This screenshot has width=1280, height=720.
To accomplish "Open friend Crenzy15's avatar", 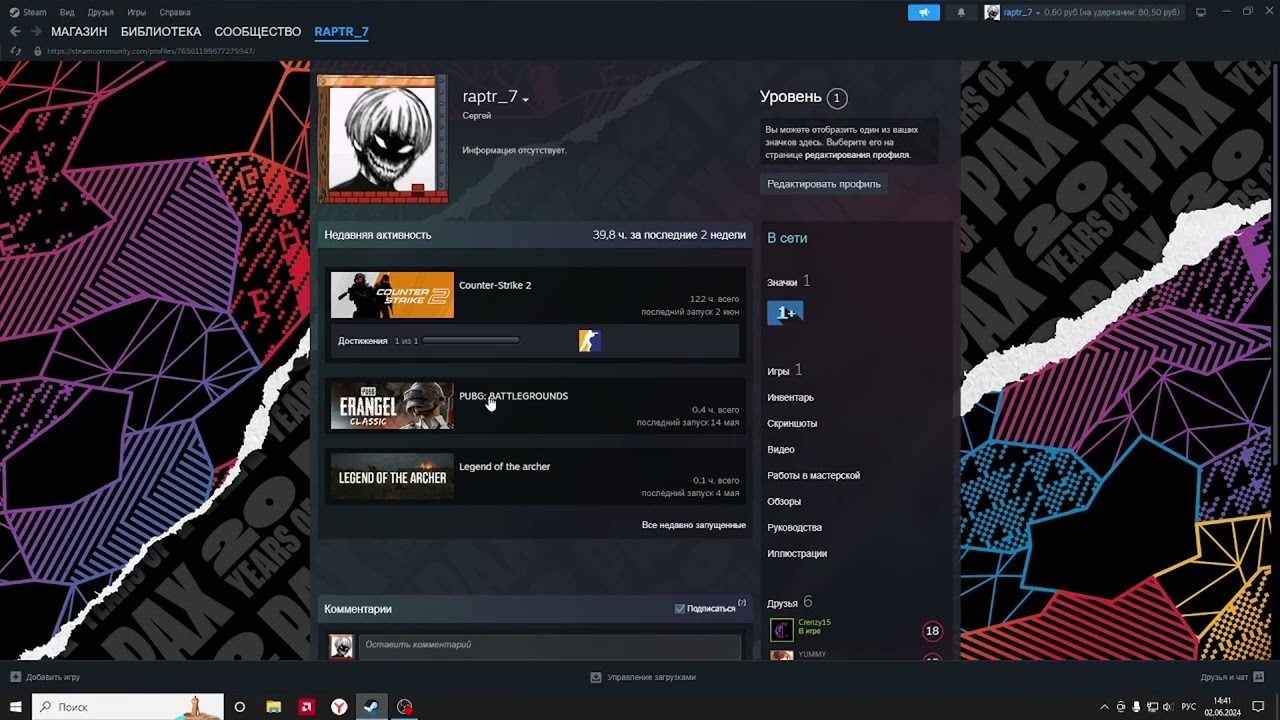I will pos(782,630).
